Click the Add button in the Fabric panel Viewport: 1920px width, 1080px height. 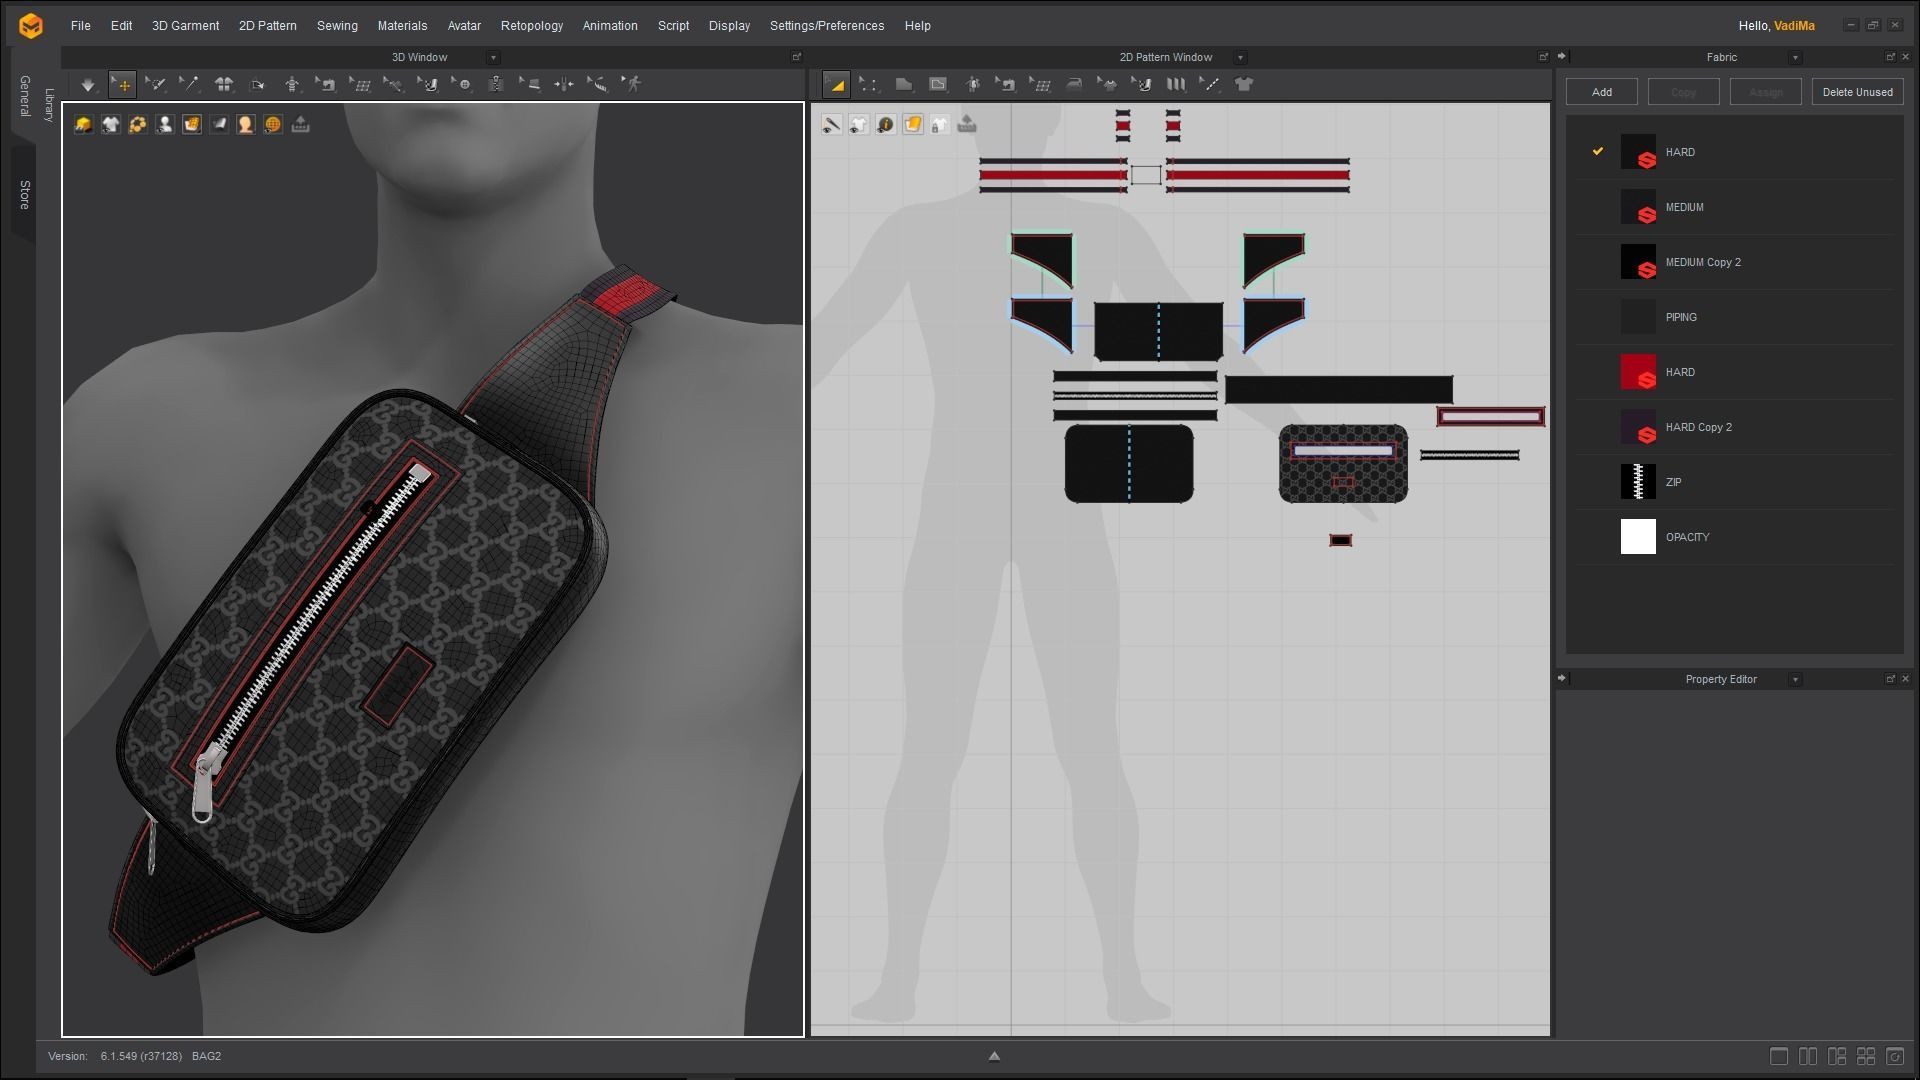click(x=1601, y=91)
